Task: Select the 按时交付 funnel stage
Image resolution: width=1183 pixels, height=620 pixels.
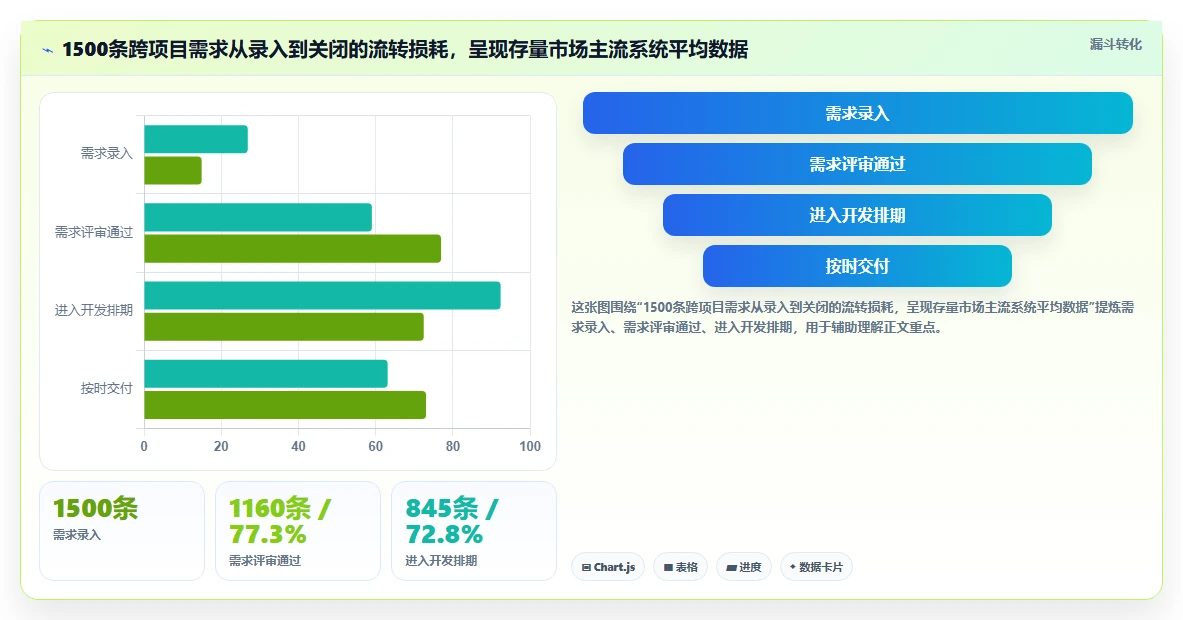Action: (857, 266)
